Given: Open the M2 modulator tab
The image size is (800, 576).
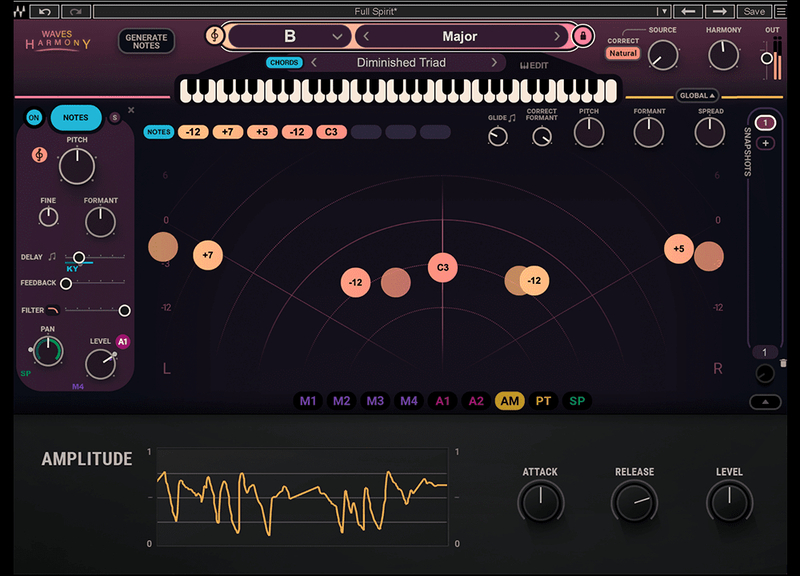Looking at the screenshot, I should tap(341, 401).
